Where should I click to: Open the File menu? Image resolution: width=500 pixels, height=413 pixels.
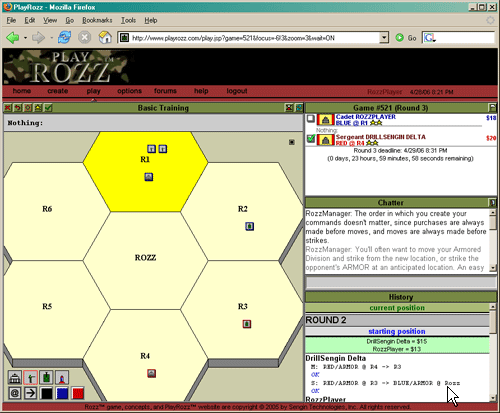click(x=11, y=20)
